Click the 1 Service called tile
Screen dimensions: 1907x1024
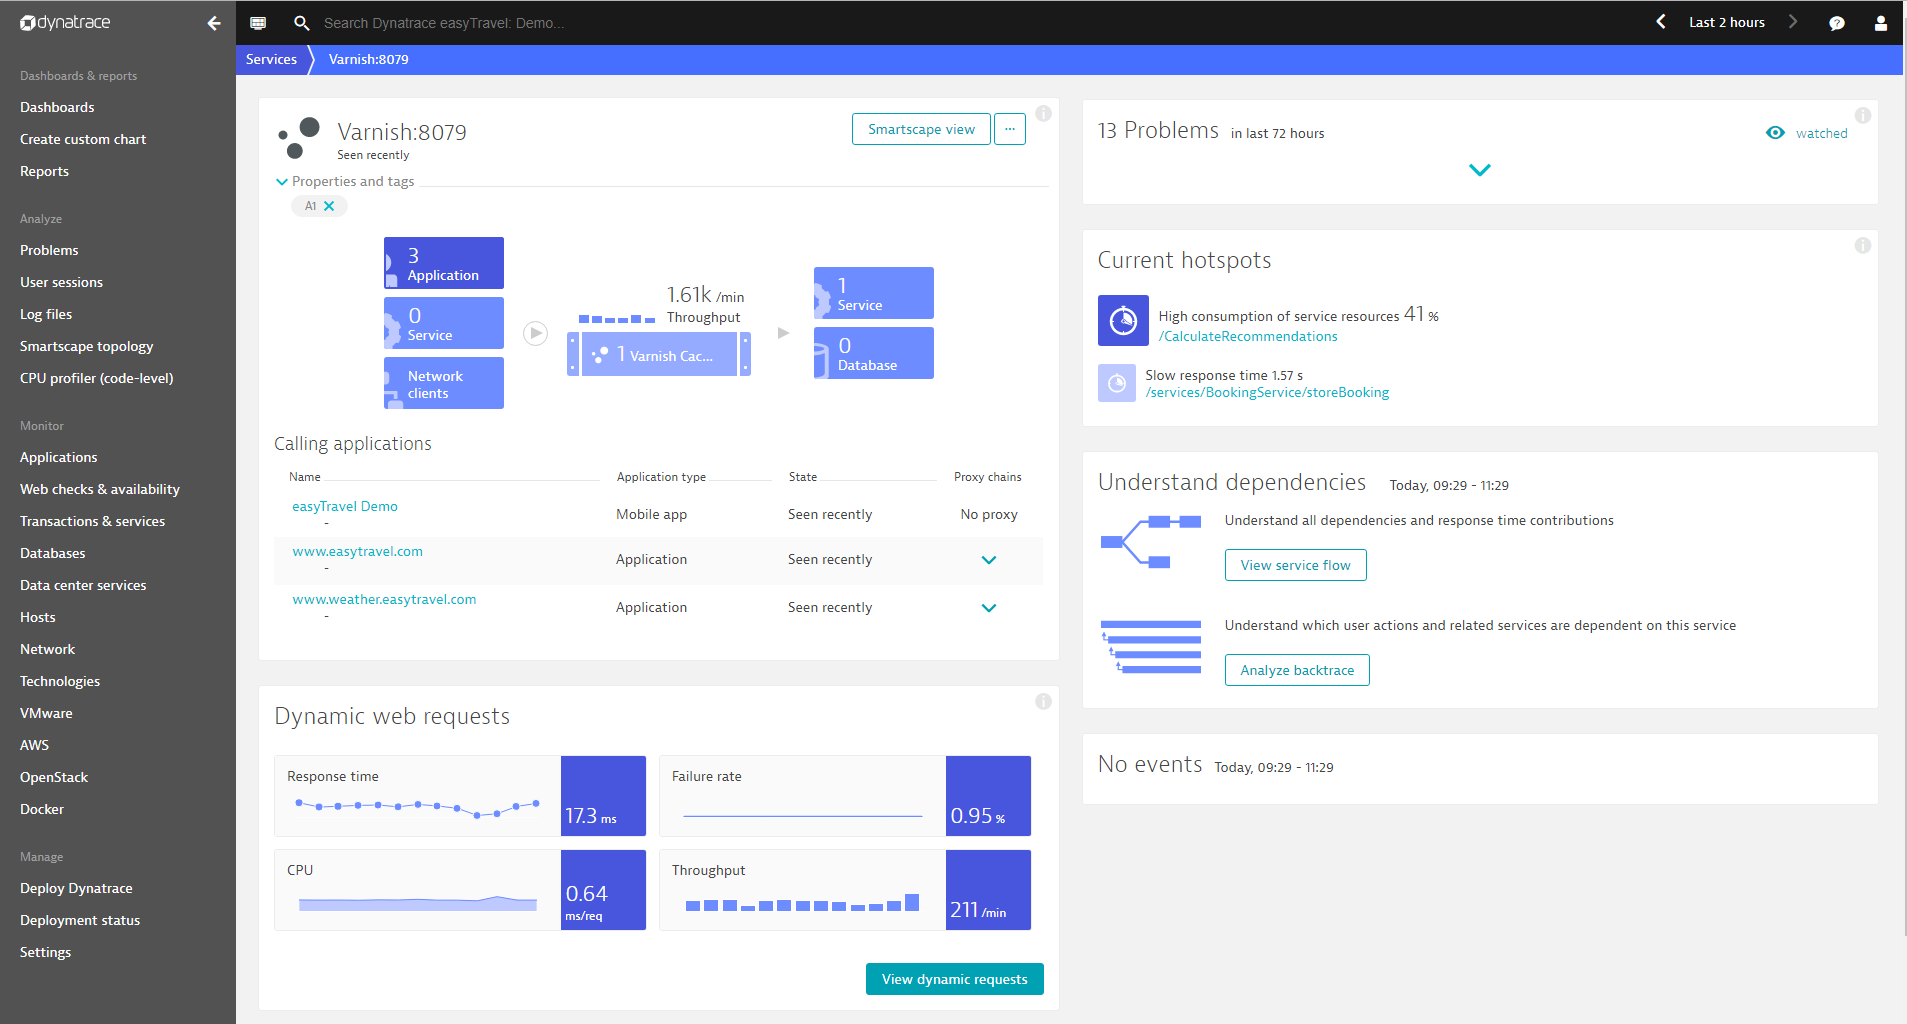click(x=874, y=293)
